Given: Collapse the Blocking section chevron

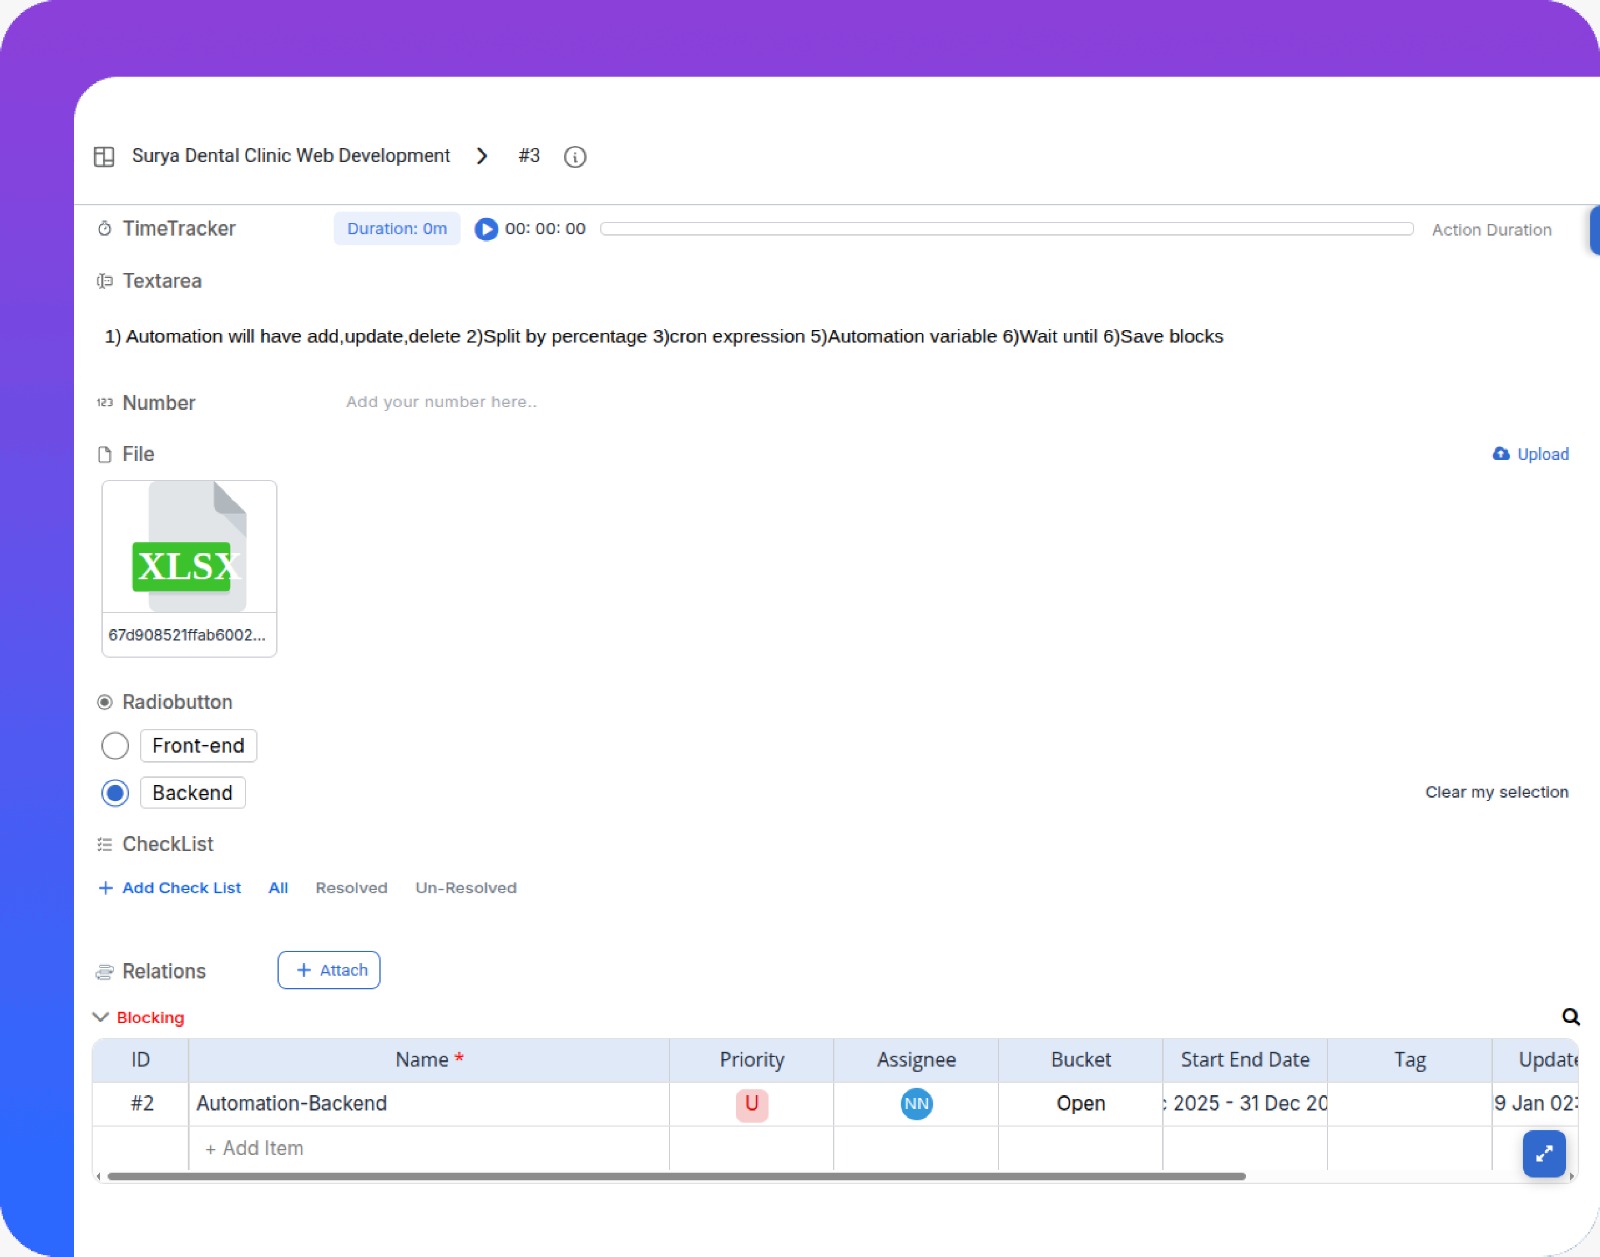Looking at the screenshot, I should point(100,1017).
